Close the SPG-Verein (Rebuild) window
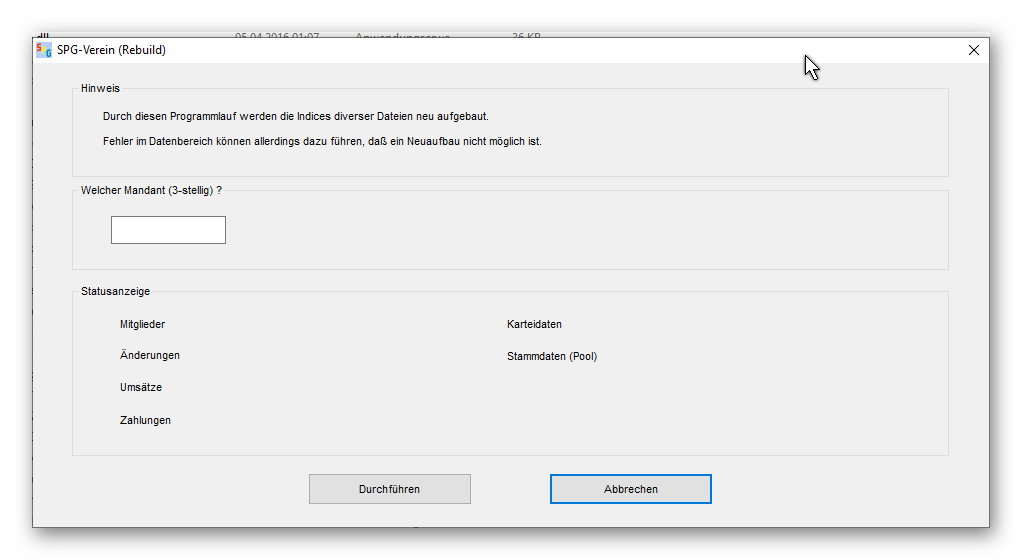This screenshot has height=560, width=1022. [x=973, y=50]
